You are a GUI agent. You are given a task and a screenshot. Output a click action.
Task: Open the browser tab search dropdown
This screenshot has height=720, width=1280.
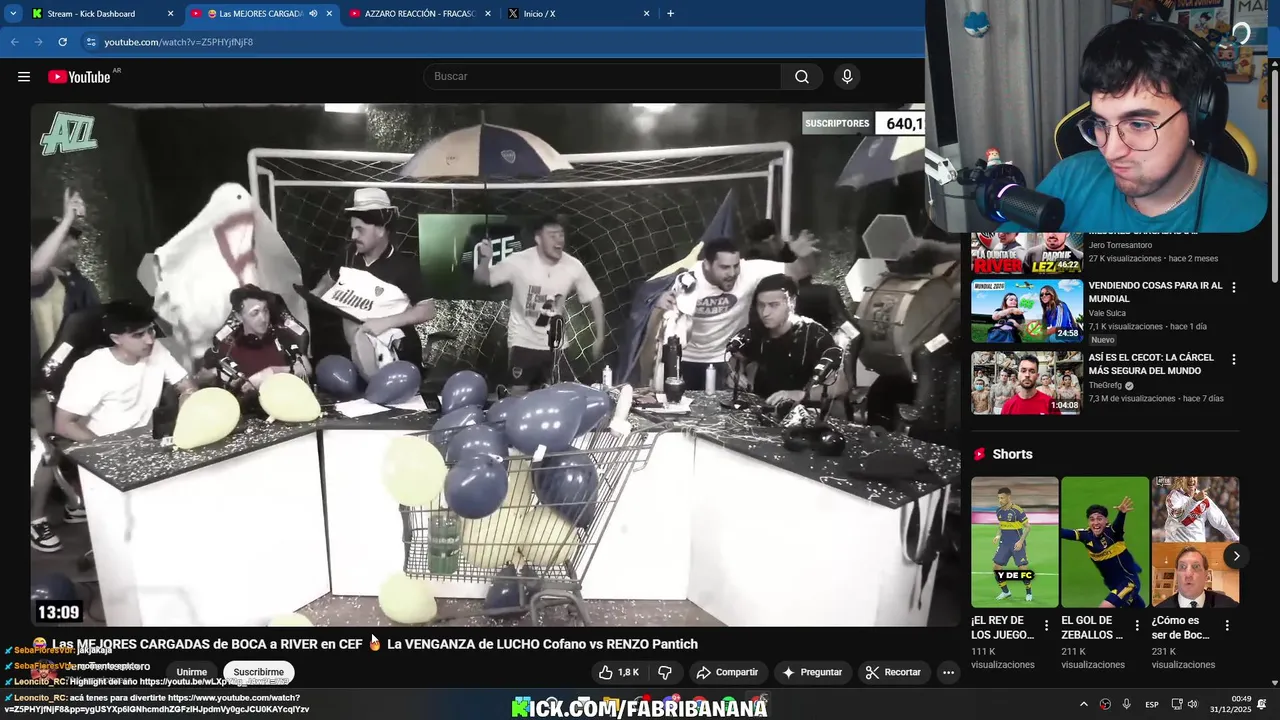click(13, 13)
